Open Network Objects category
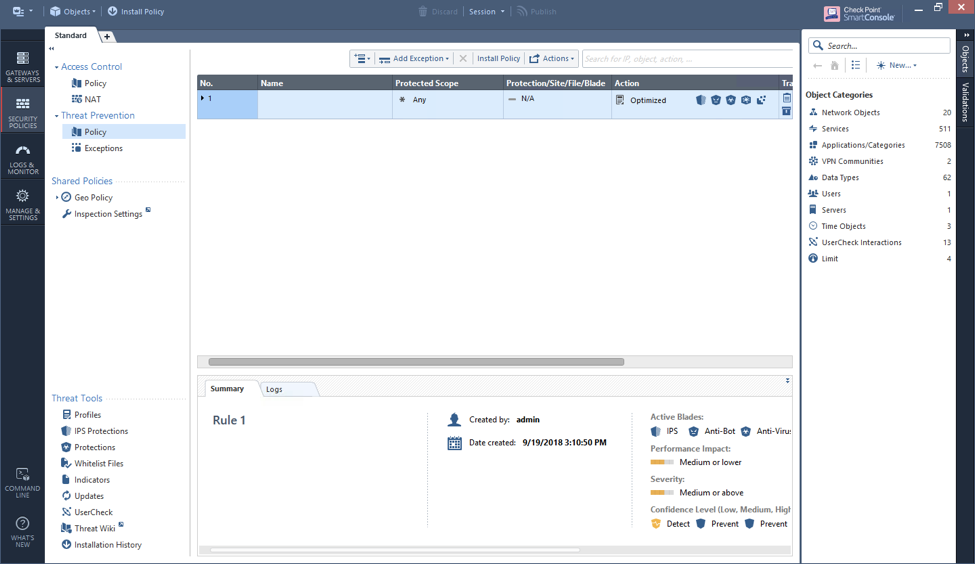Image resolution: width=975 pixels, height=564 pixels. [879, 113]
